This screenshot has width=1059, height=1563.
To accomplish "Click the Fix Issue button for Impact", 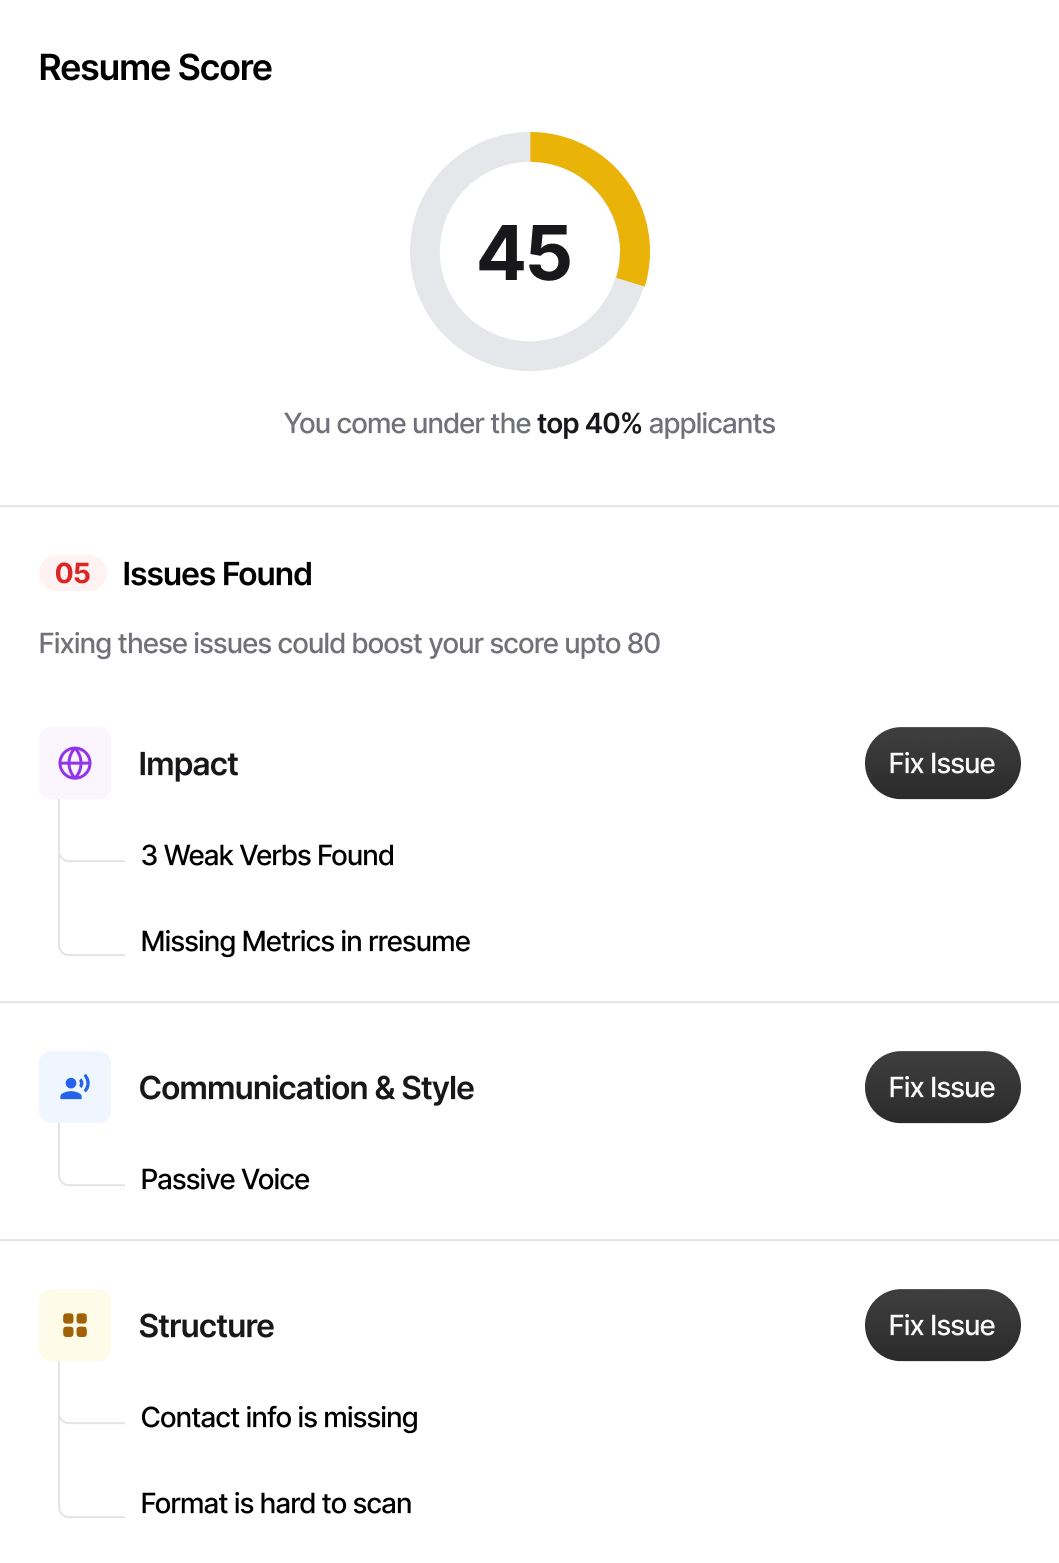I will coord(941,763).
